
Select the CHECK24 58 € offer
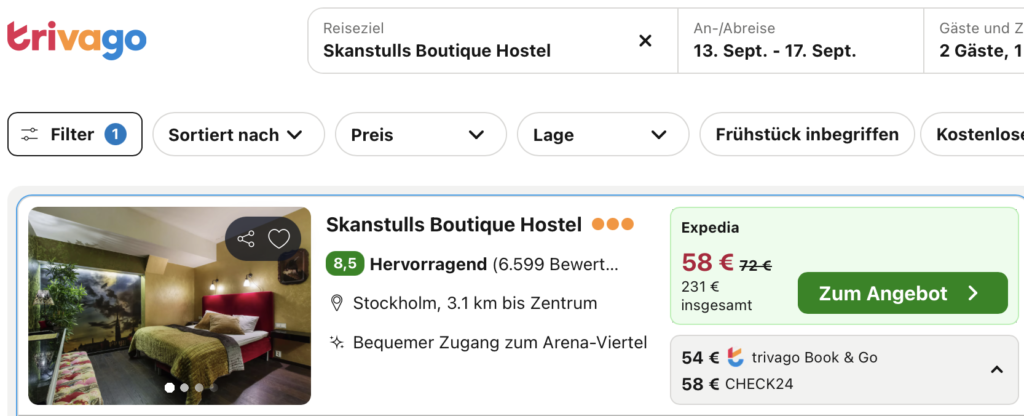click(x=737, y=384)
